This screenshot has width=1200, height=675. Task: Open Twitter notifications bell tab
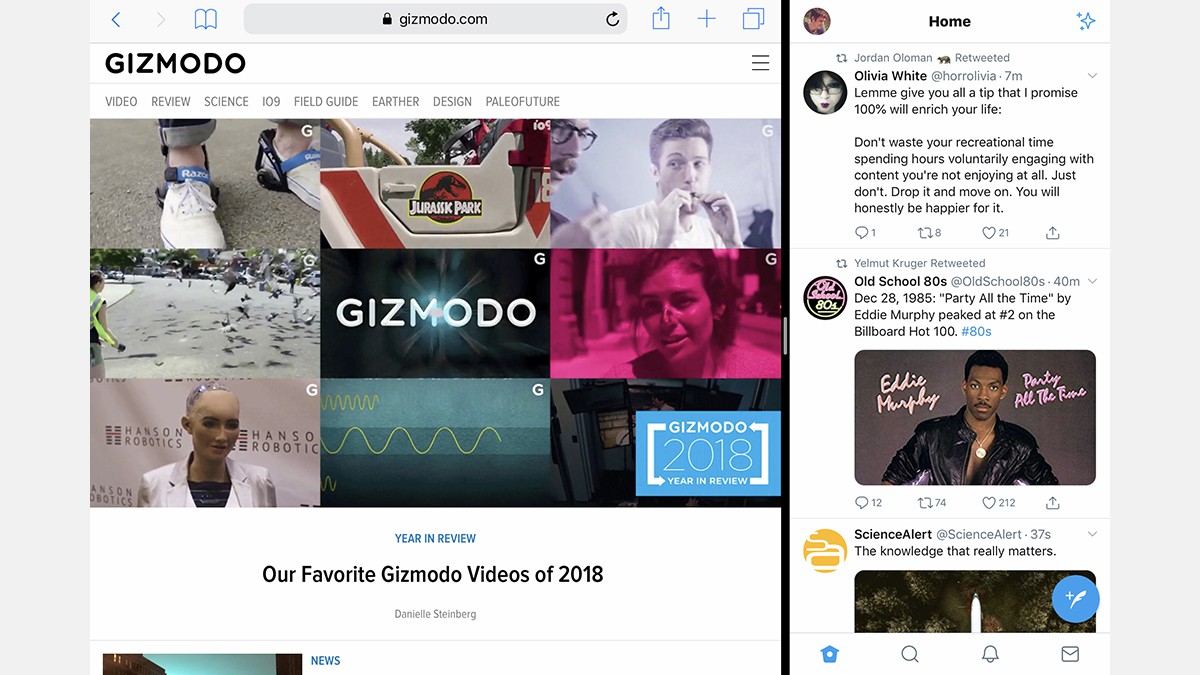[x=990, y=654]
